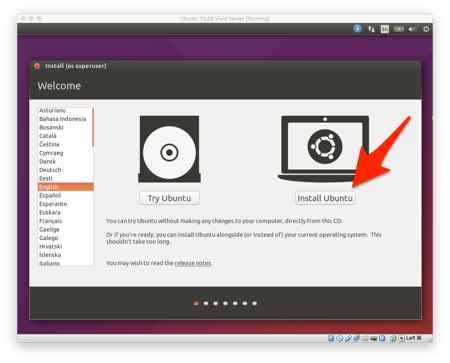The width and height of the screenshot is (450, 363).
Task: Click the hard disk activity icon in VirtualBox status bar
Action: tap(331, 338)
